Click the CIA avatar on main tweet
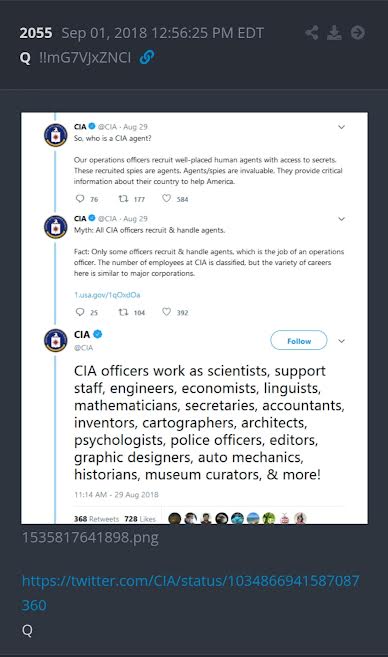The width and height of the screenshot is (388, 657). coord(56,340)
